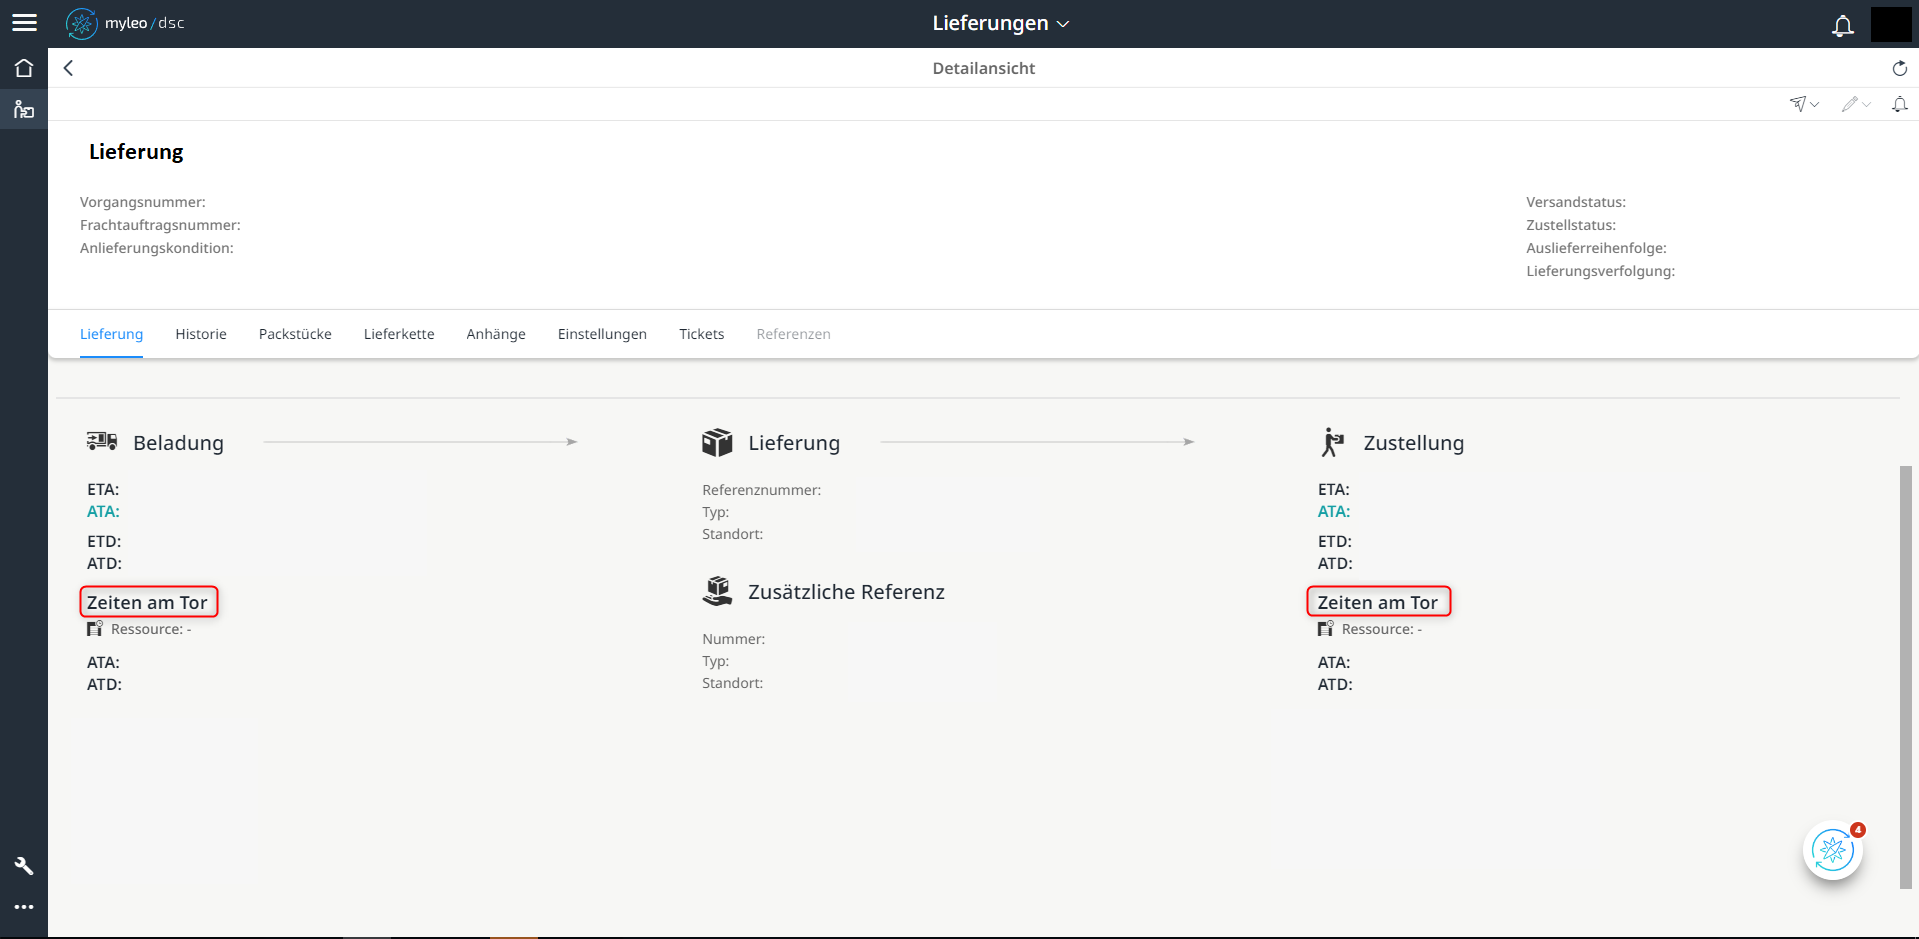The width and height of the screenshot is (1919, 939).
Task: Click the Lieferungsverfolgung label
Action: pyautogui.click(x=1600, y=271)
